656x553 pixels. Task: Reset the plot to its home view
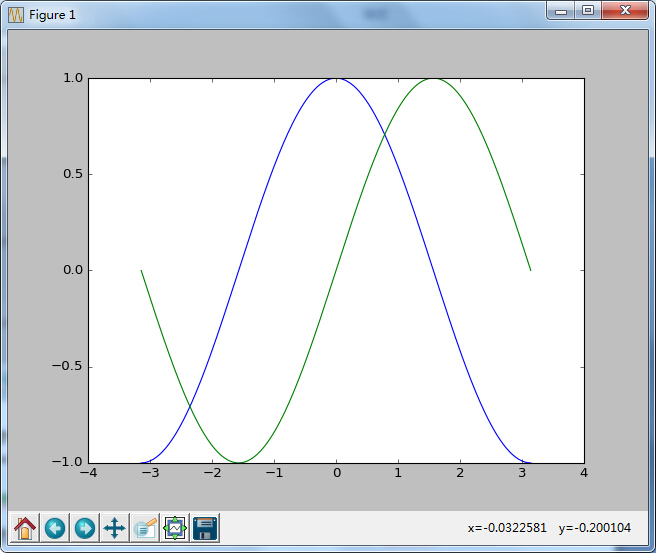pos(25,528)
